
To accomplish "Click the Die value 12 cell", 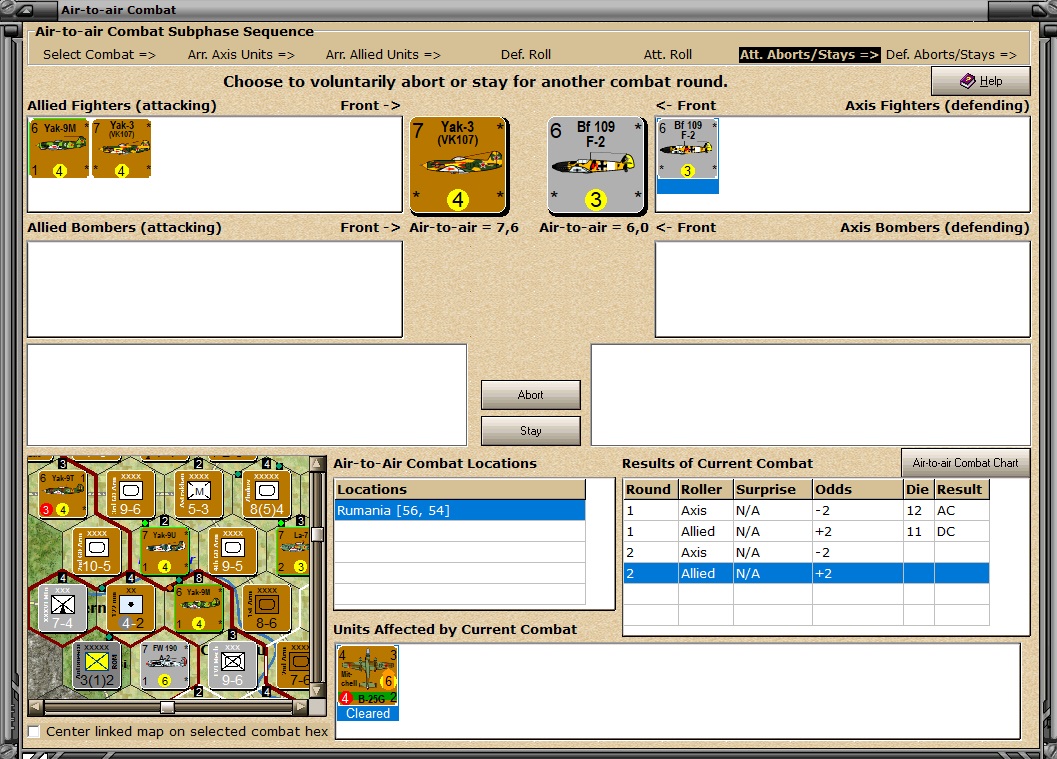I will coord(919,510).
